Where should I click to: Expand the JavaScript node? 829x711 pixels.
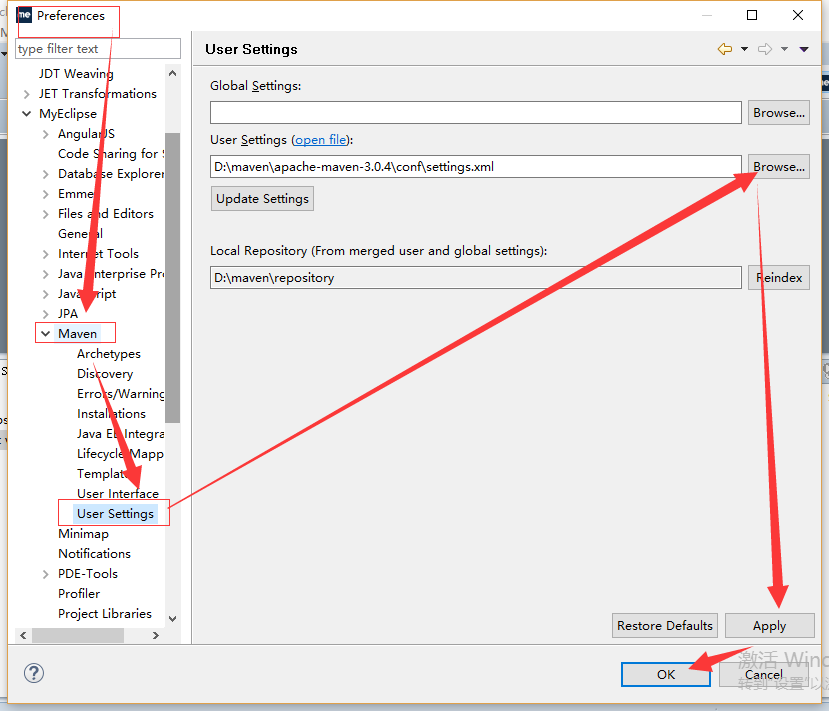[x=45, y=294]
